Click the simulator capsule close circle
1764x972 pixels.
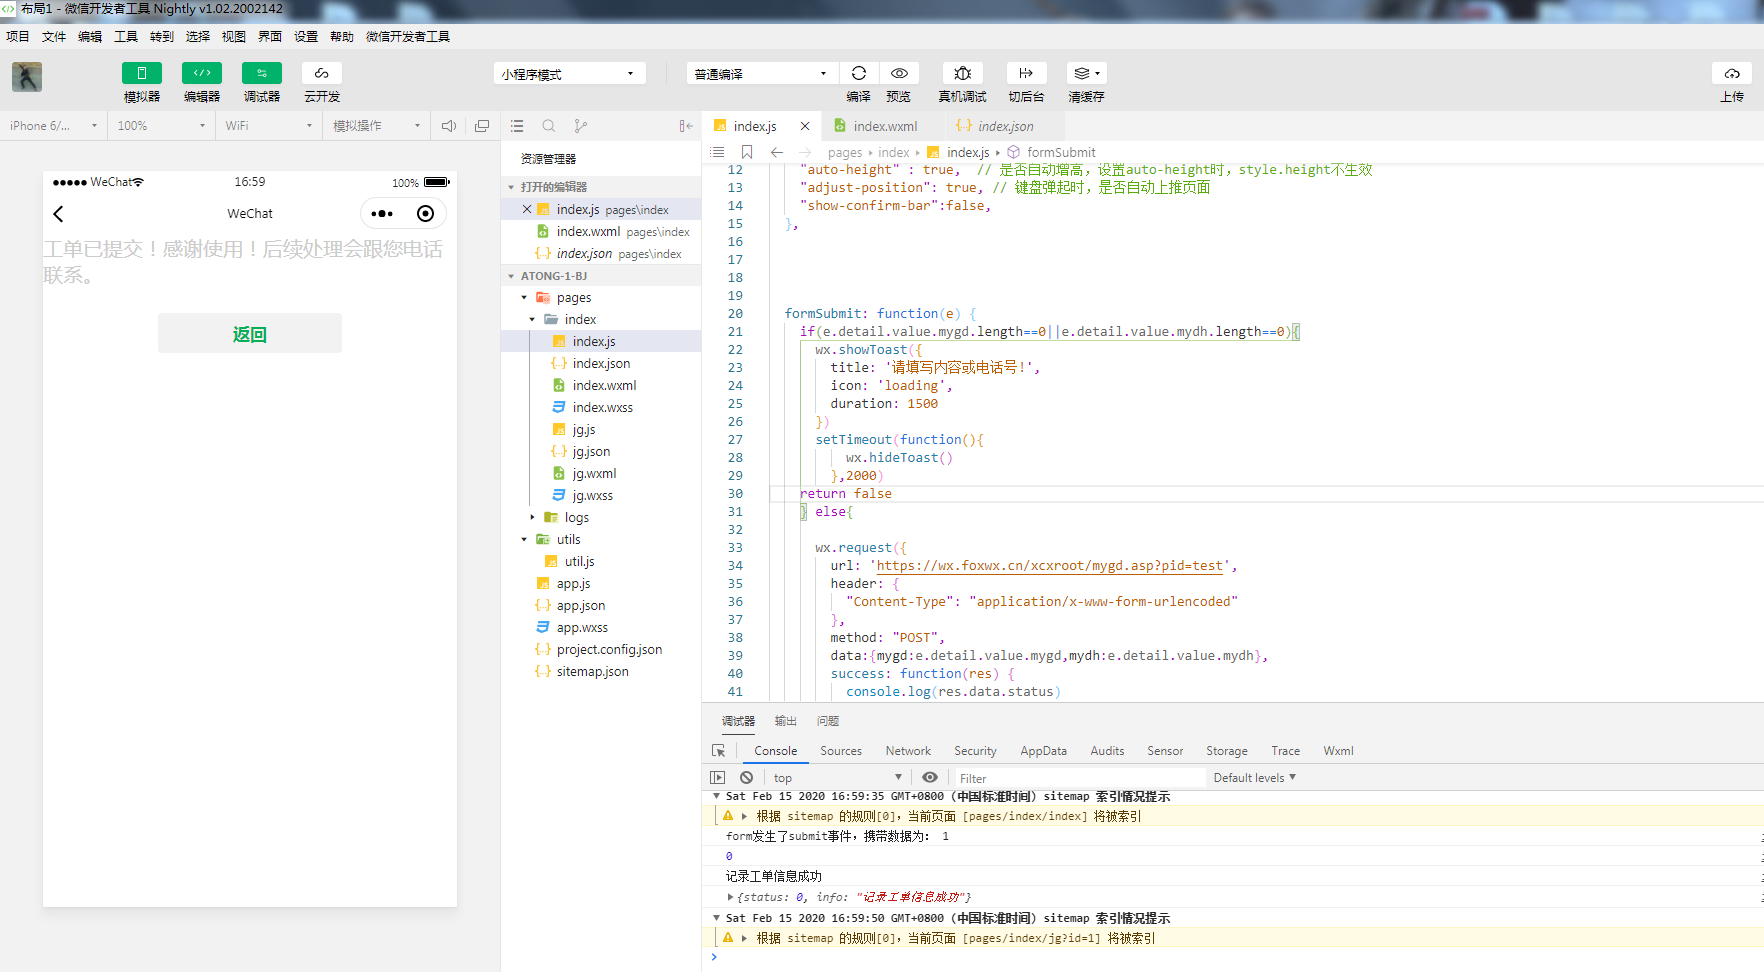pyautogui.click(x=426, y=213)
